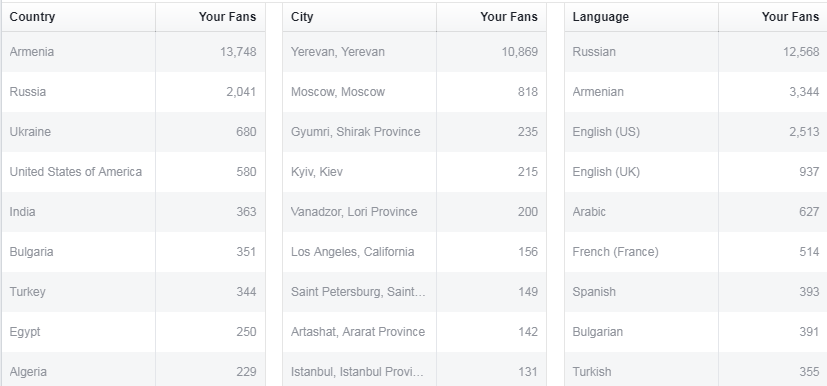Screen dimensions: 827x386
Task: Click the City column header
Action: (x=360, y=17)
